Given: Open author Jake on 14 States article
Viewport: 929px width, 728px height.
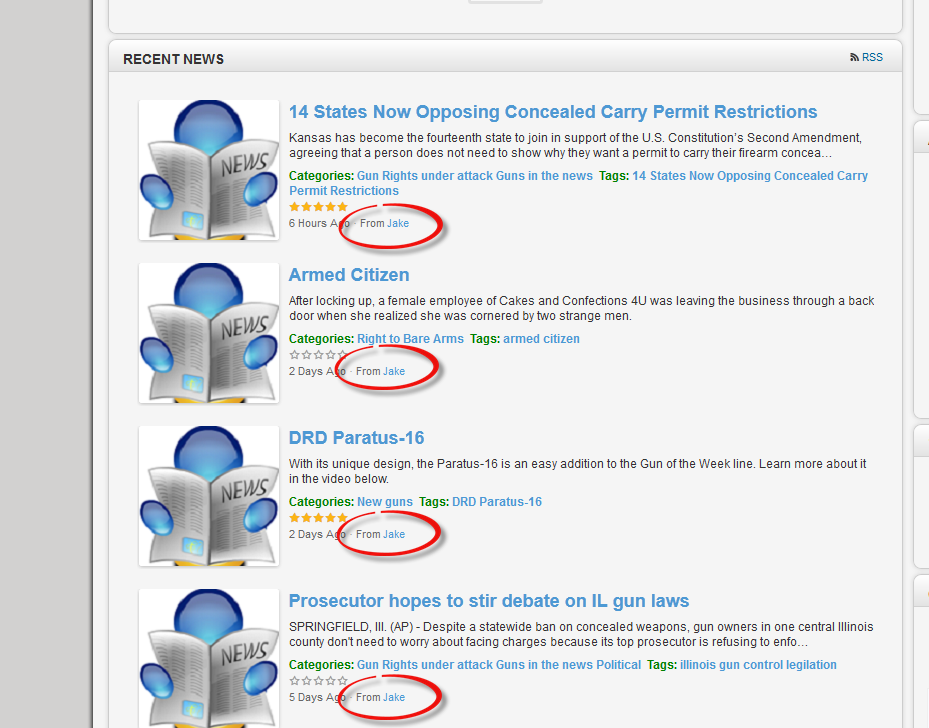Looking at the screenshot, I should [x=398, y=223].
